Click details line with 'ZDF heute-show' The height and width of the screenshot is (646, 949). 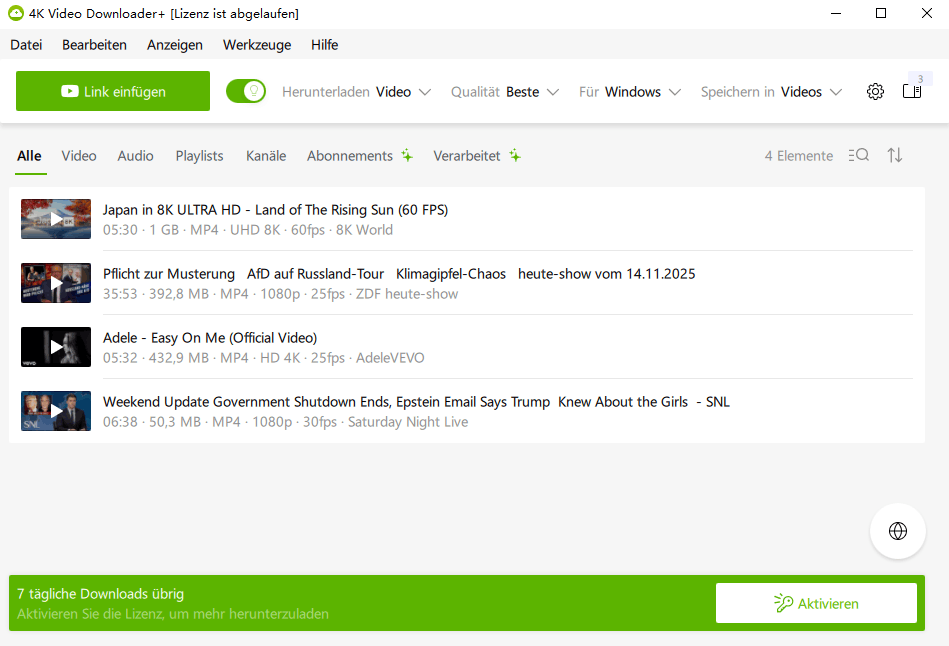point(280,294)
